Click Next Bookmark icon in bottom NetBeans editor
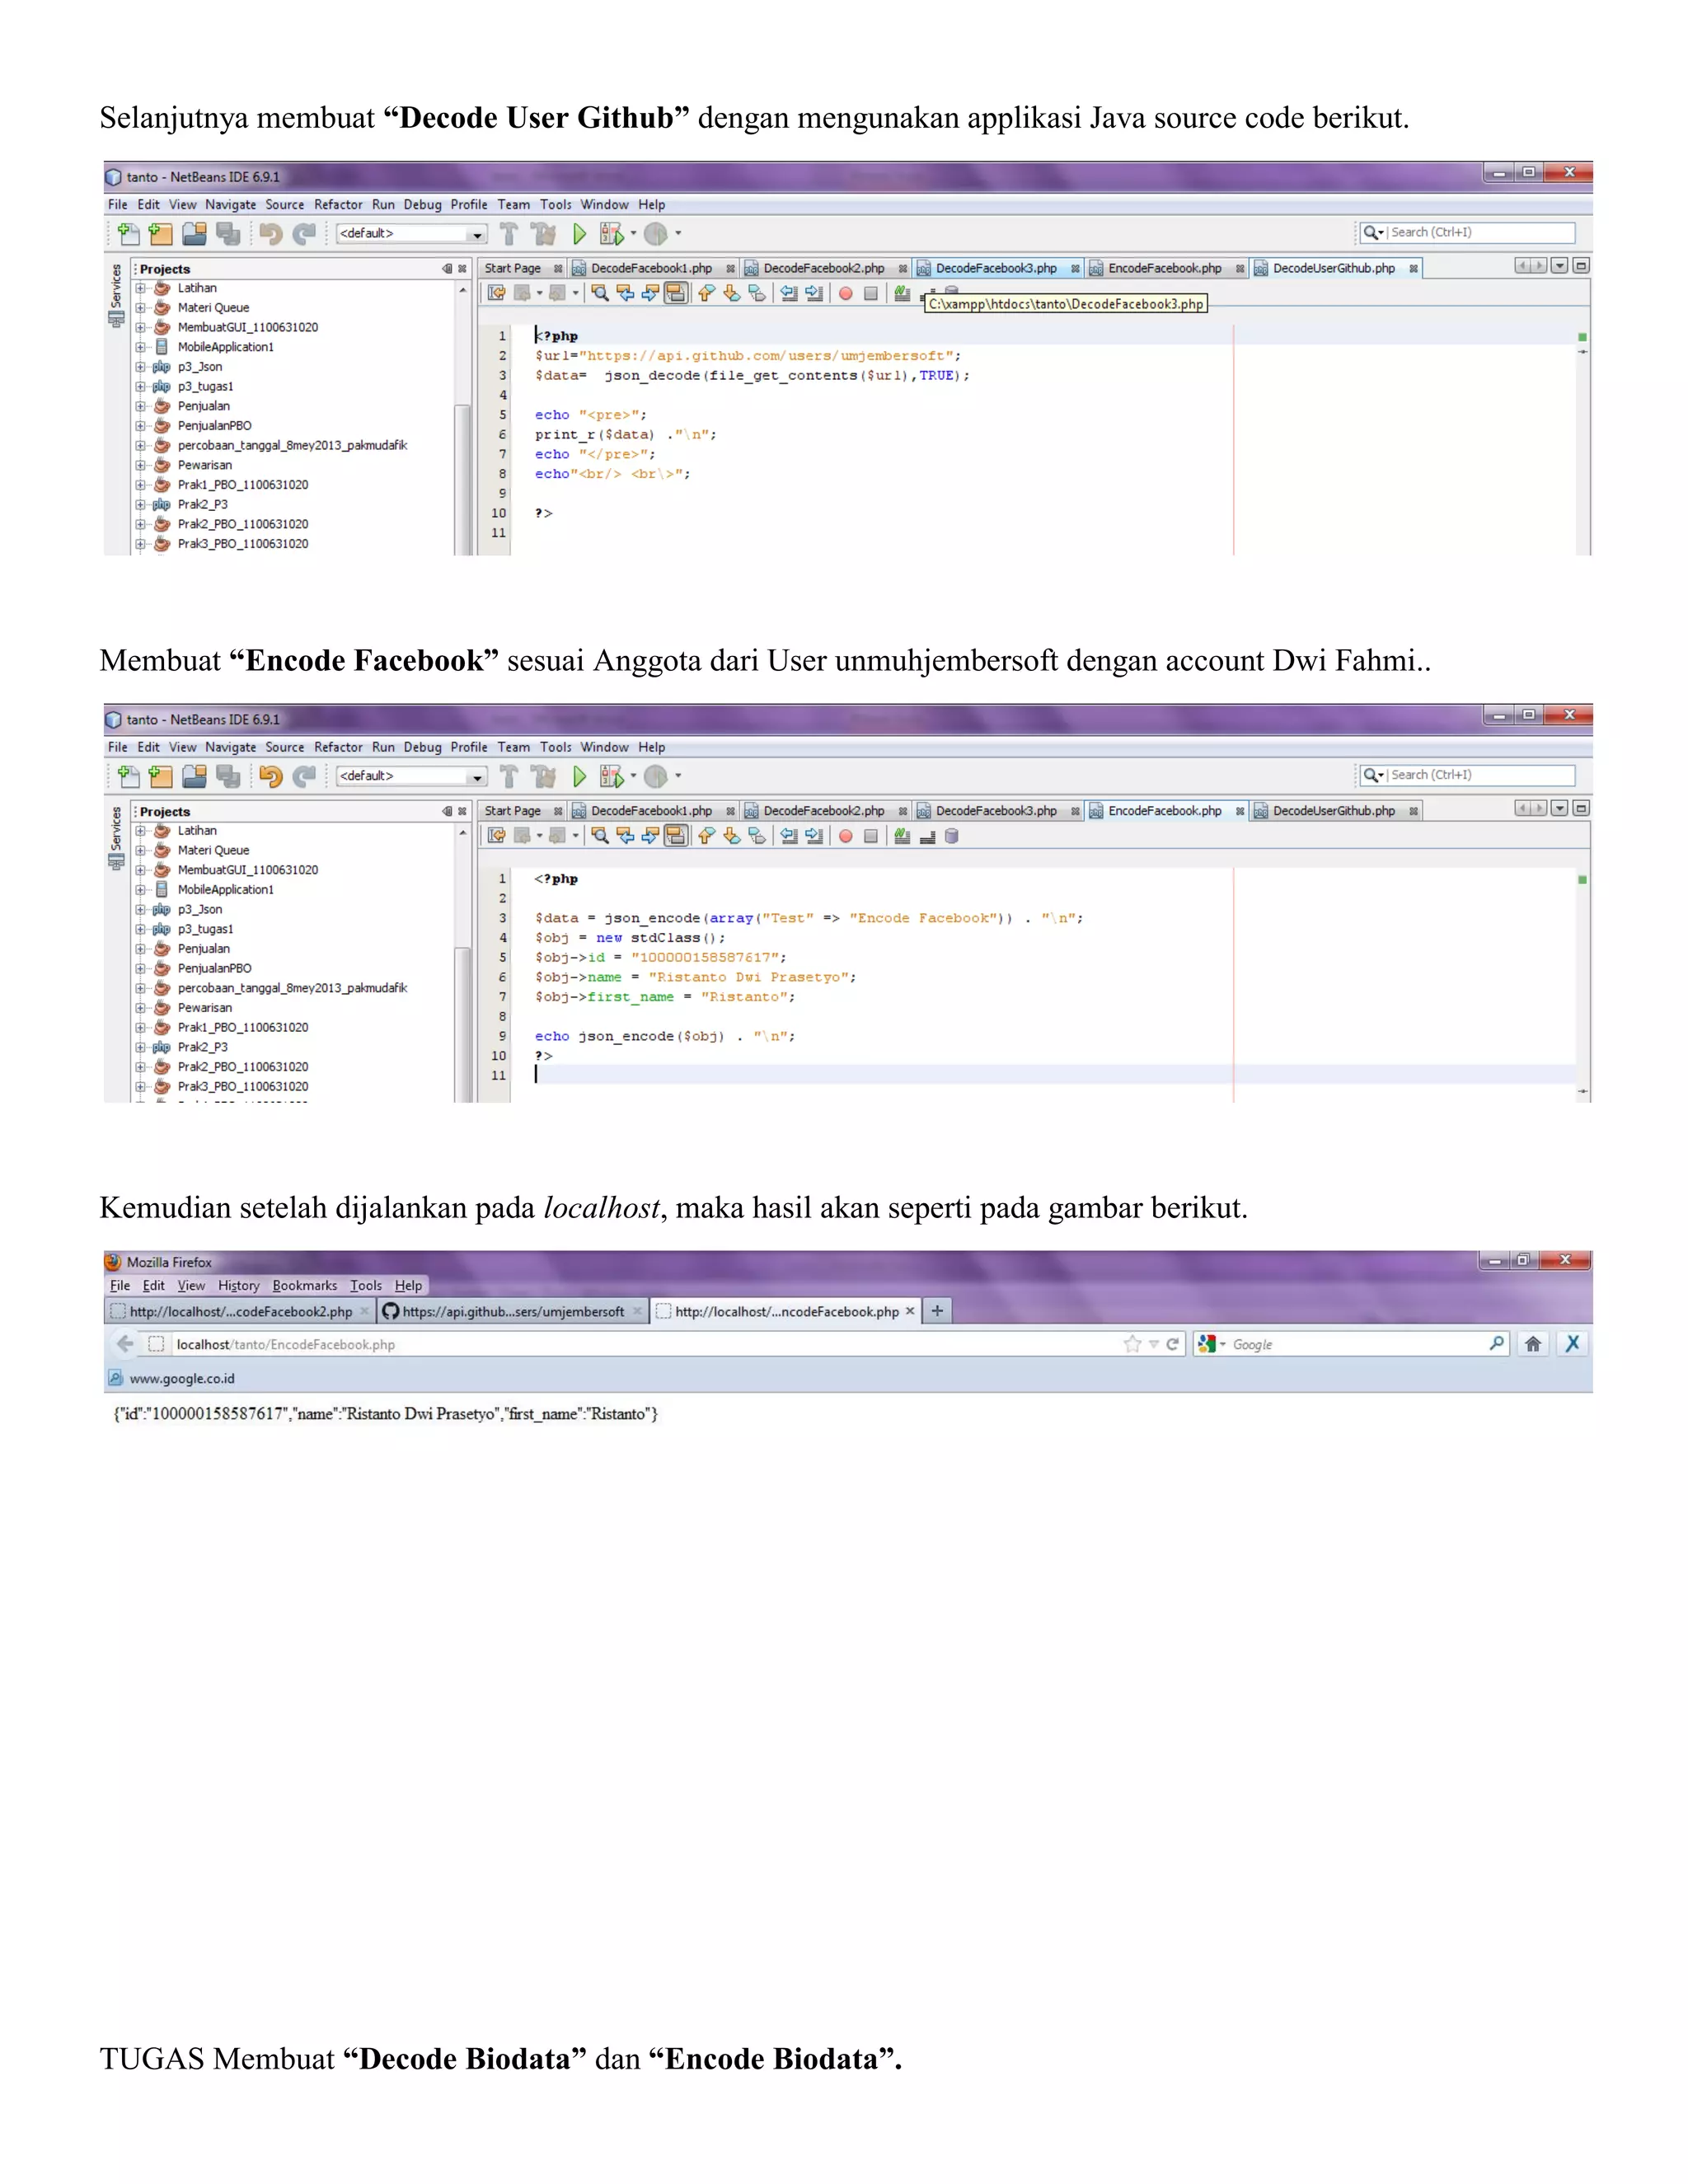Viewport: 1688px width, 2184px height. [732, 836]
